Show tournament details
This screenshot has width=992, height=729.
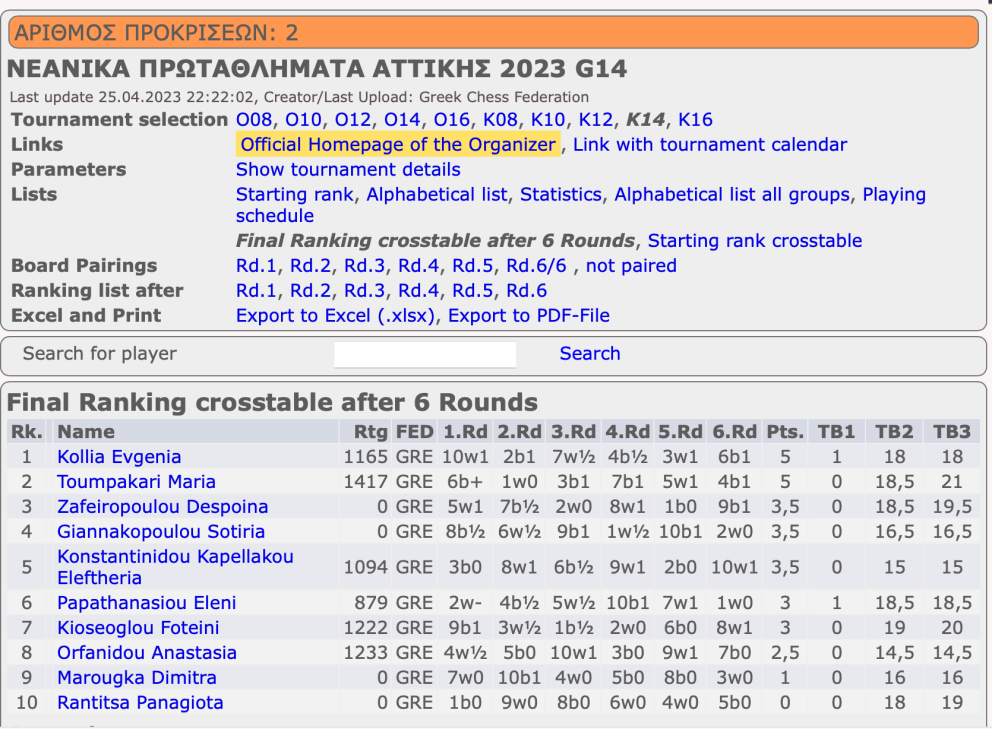click(x=348, y=170)
